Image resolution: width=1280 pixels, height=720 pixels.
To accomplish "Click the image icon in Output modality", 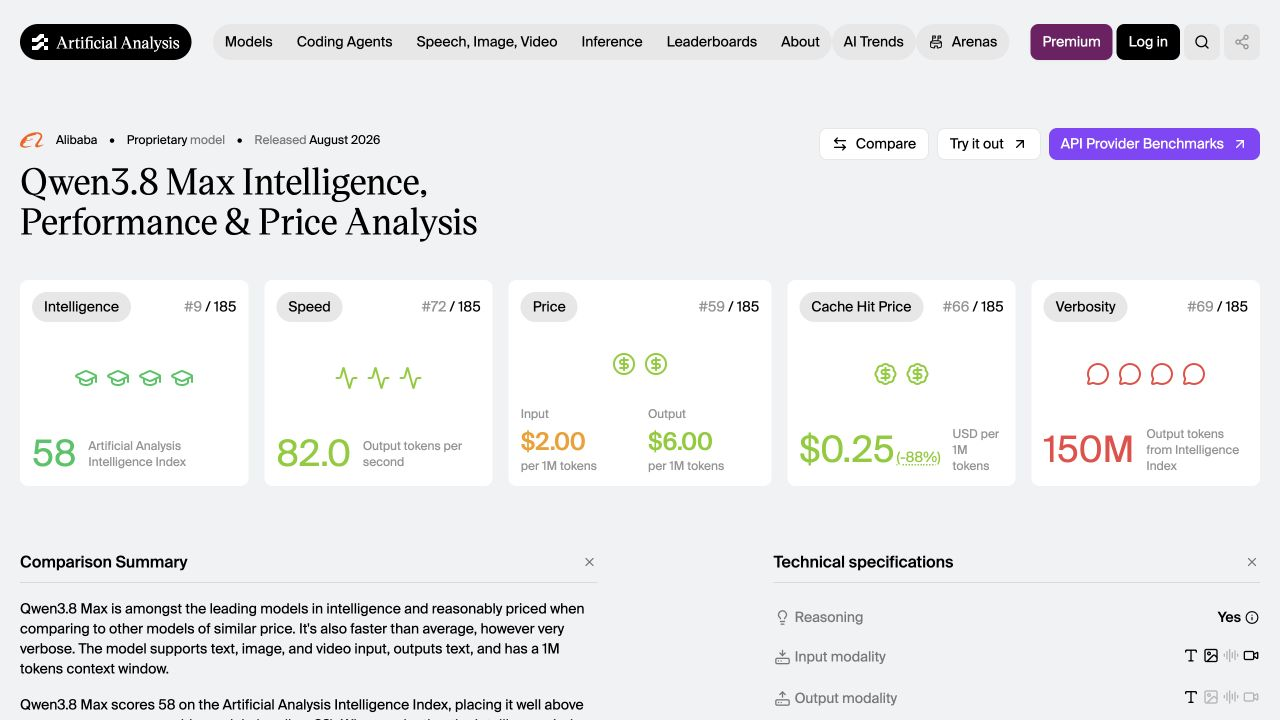I will (x=1211, y=697).
